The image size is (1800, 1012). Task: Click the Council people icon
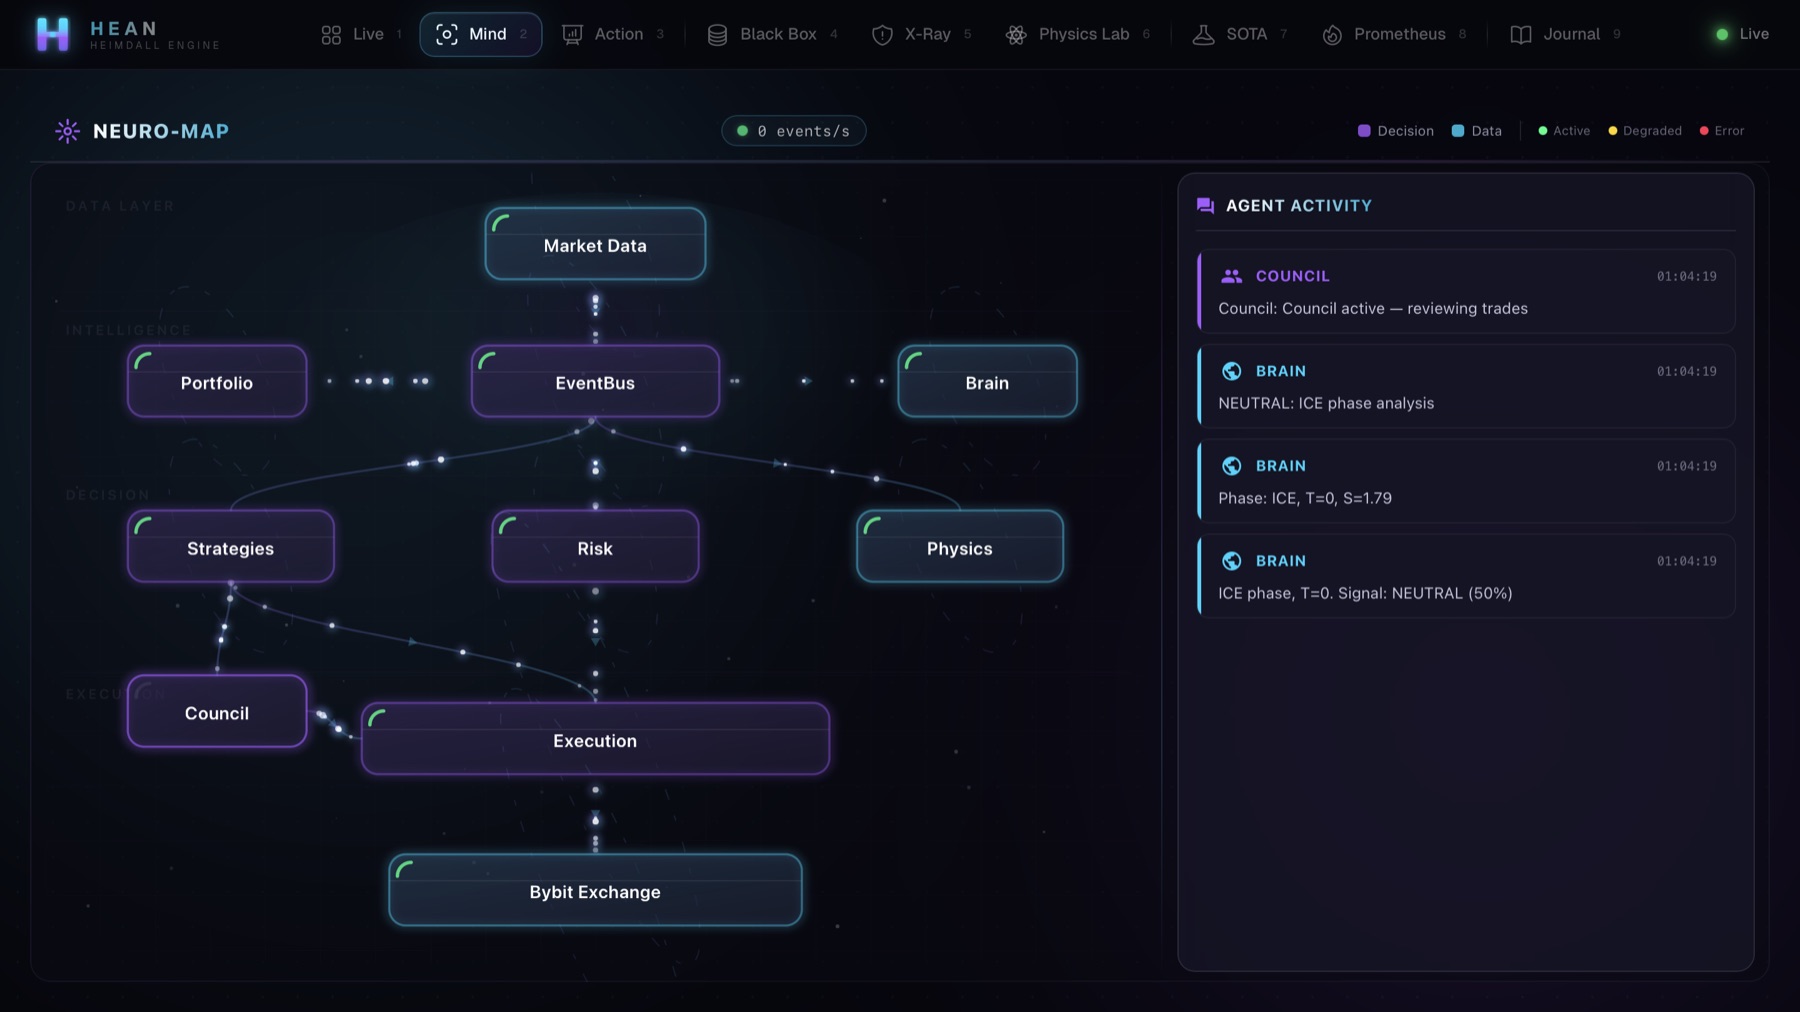1232,276
